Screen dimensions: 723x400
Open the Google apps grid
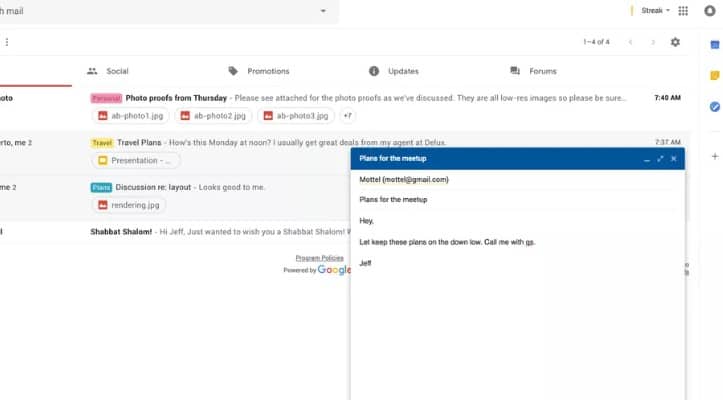click(683, 11)
